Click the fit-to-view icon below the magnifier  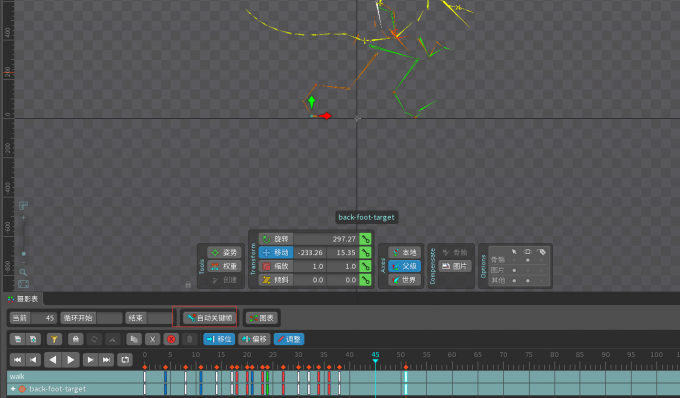tap(23, 284)
